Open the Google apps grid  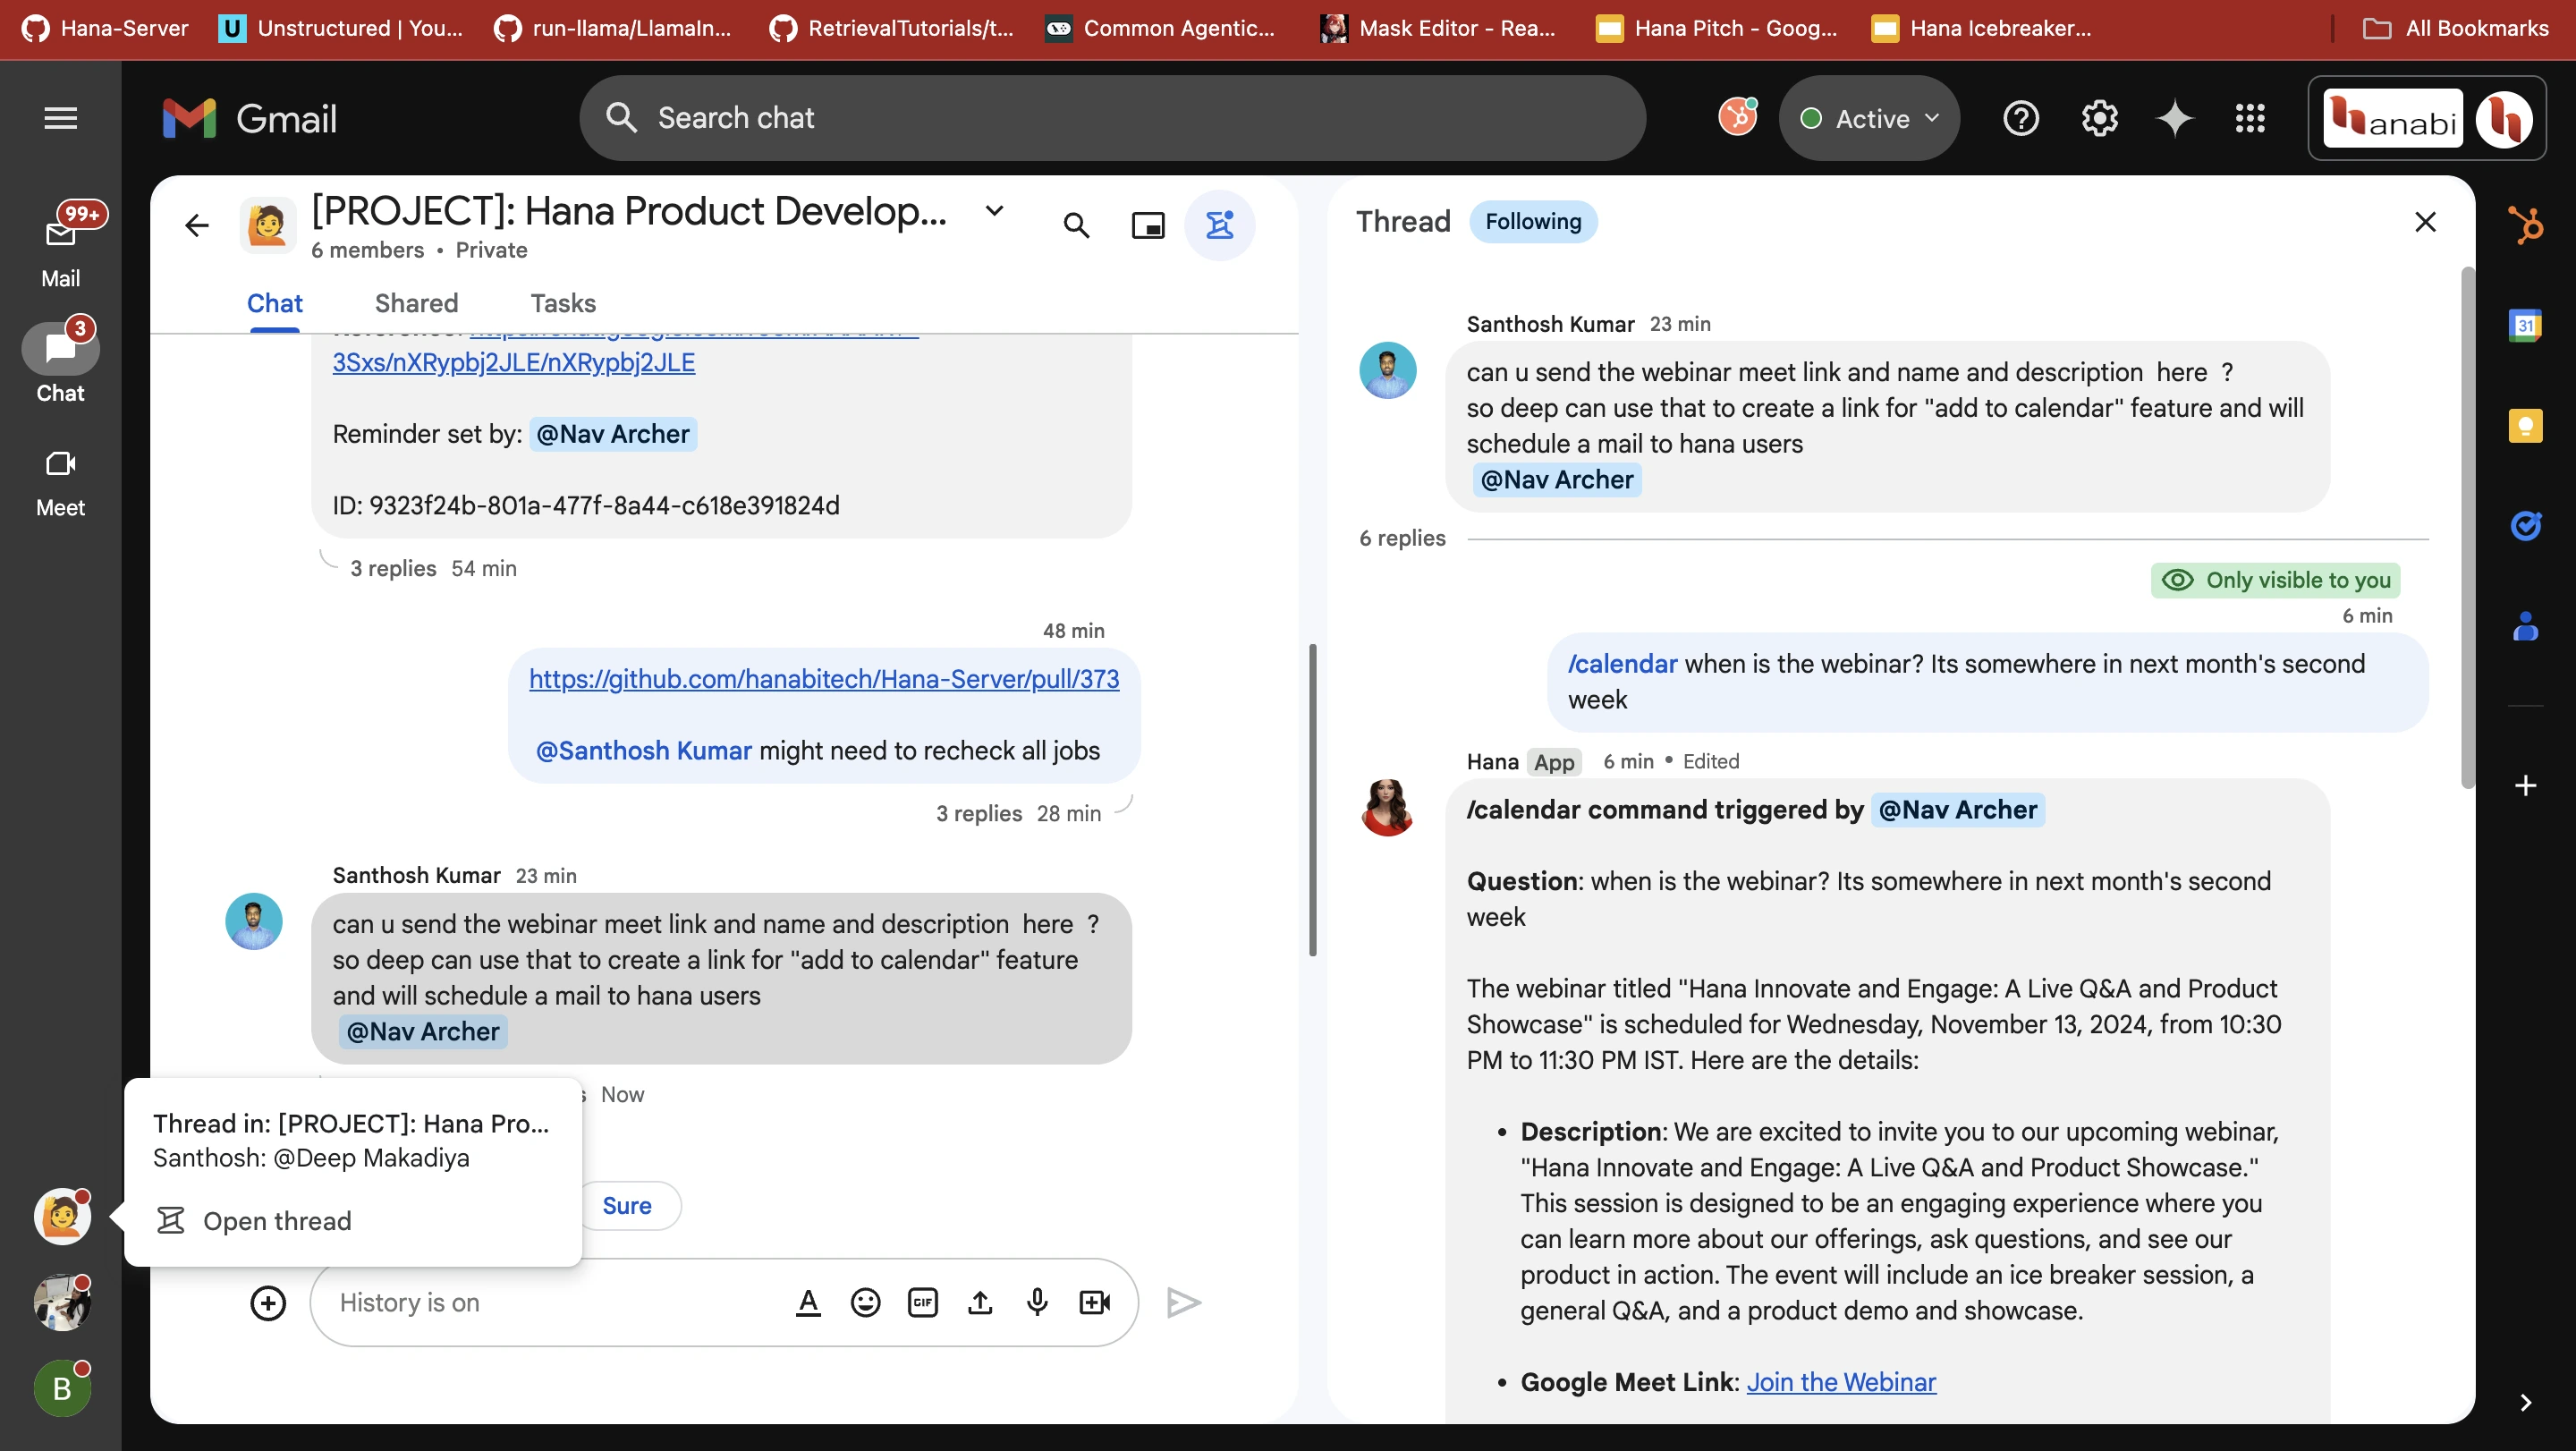(x=2250, y=118)
